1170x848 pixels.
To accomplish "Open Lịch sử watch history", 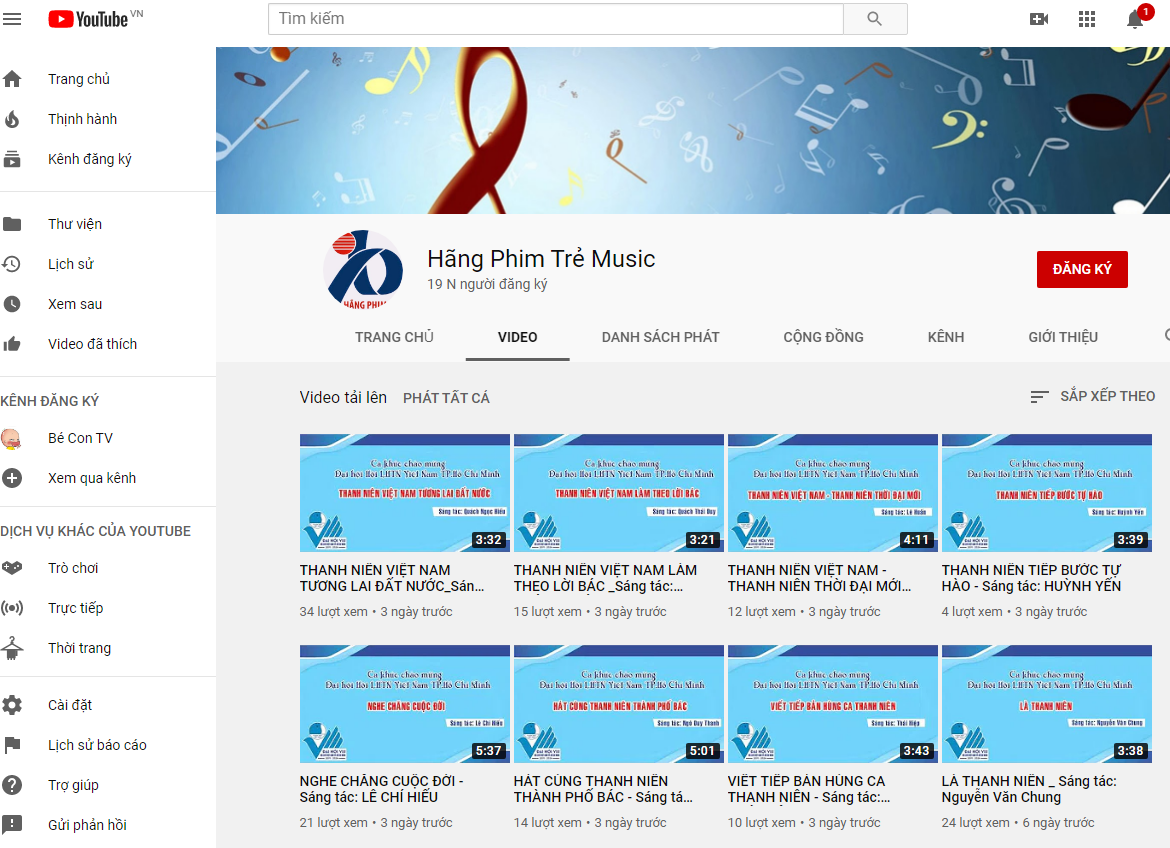I will [70, 264].
